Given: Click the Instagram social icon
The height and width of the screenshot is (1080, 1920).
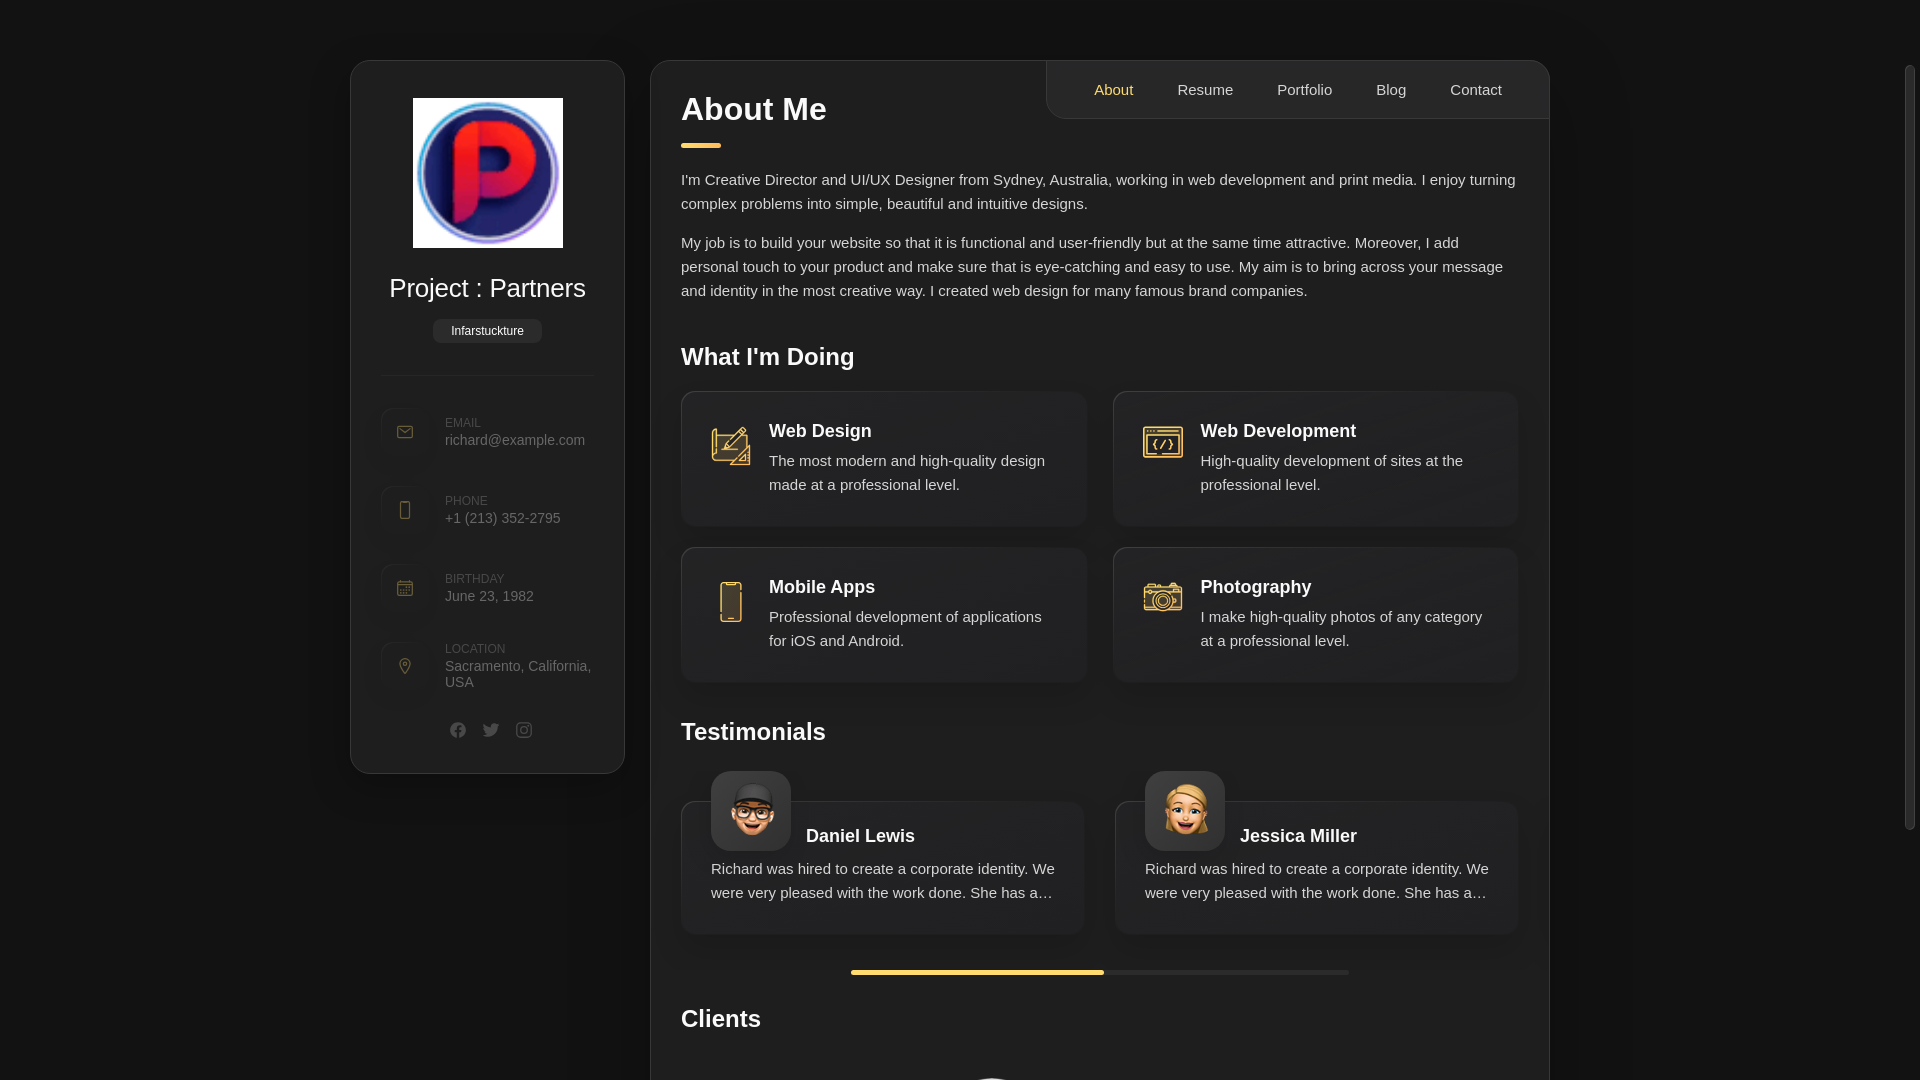Looking at the screenshot, I should (523, 730).
